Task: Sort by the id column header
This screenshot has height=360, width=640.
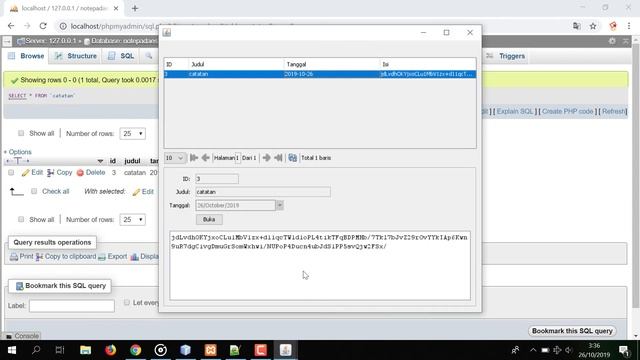Action: 113,161
